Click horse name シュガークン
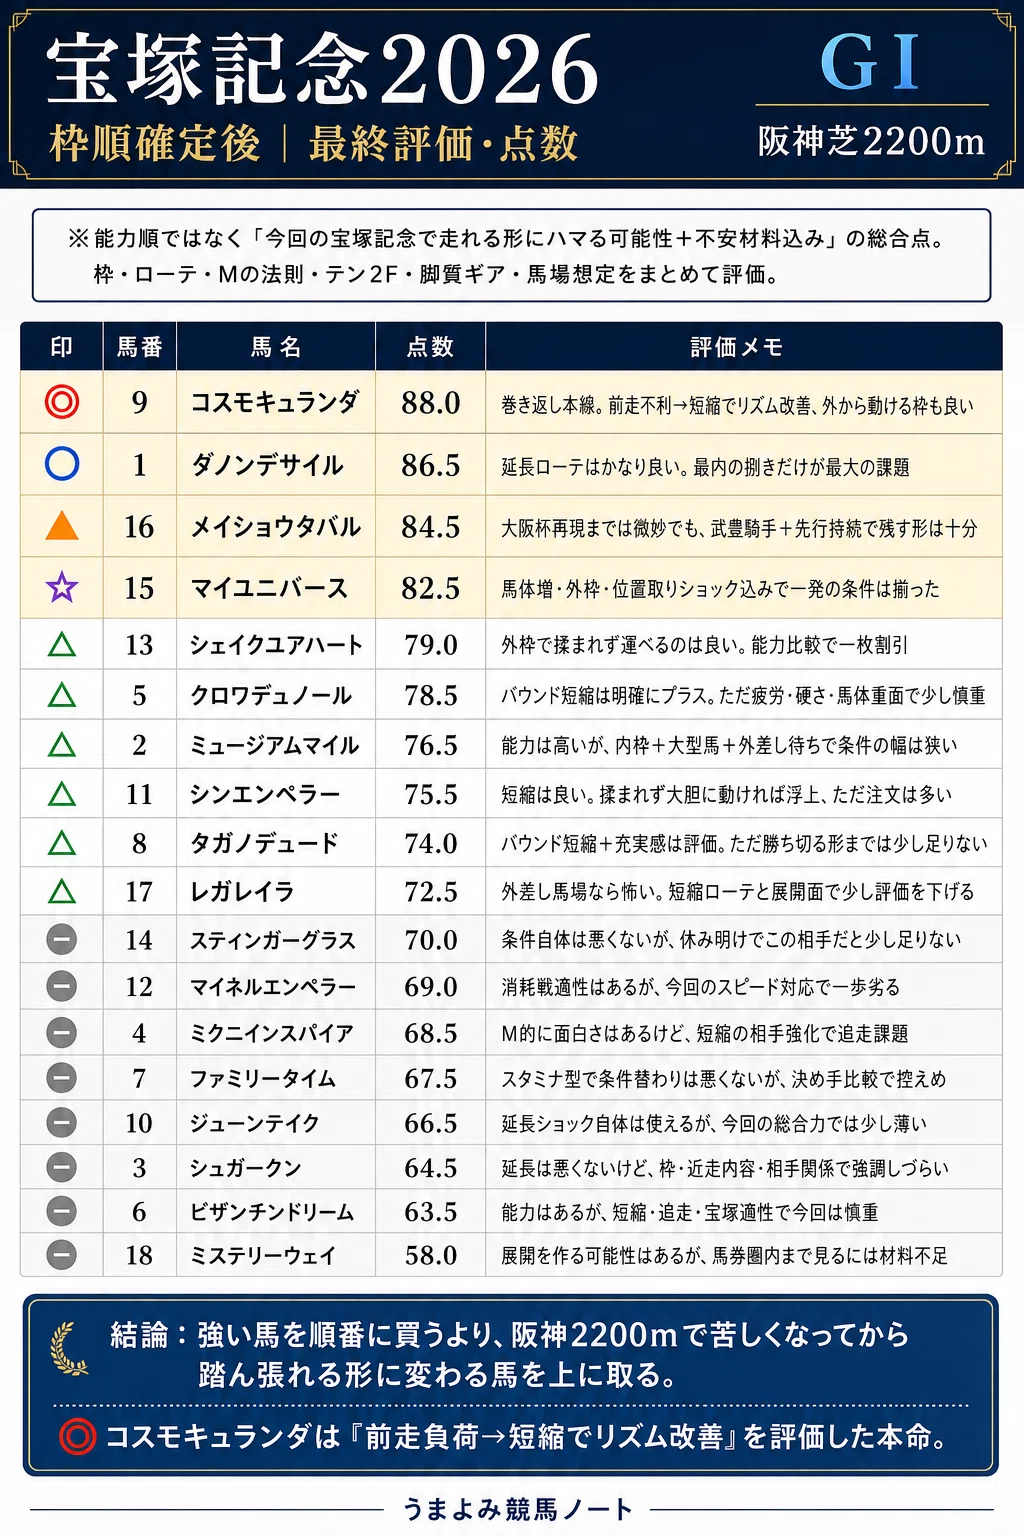1024x1536 pixels. pos(246,1168)
